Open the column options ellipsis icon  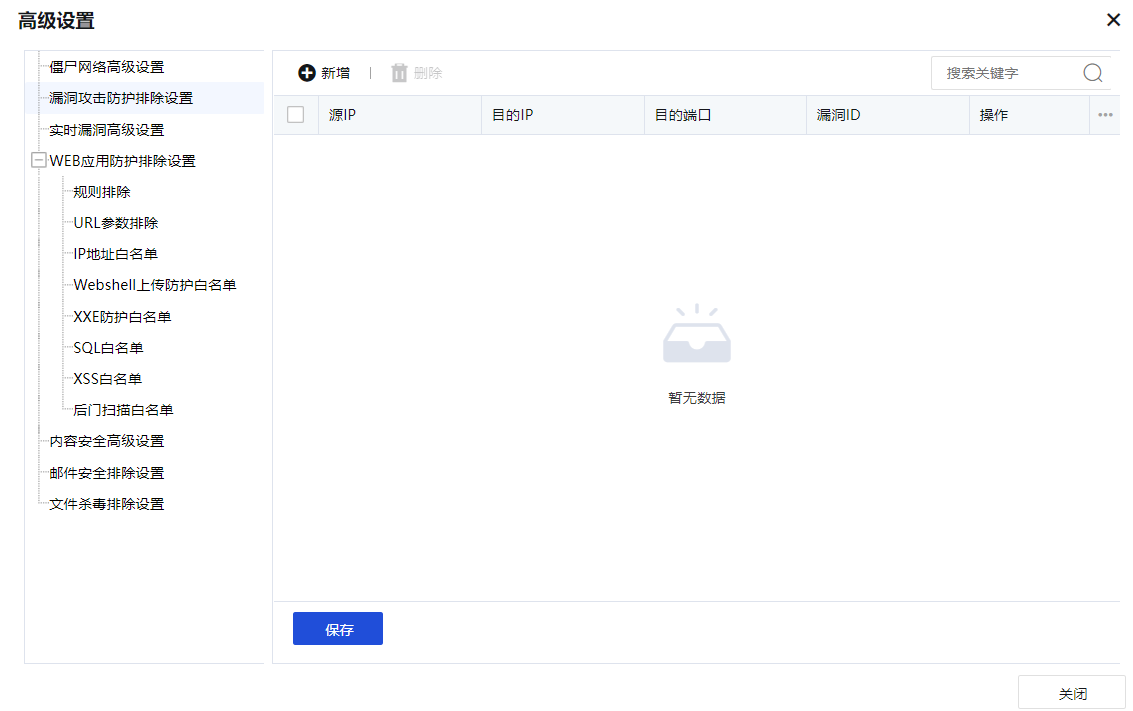point(1105,115)
